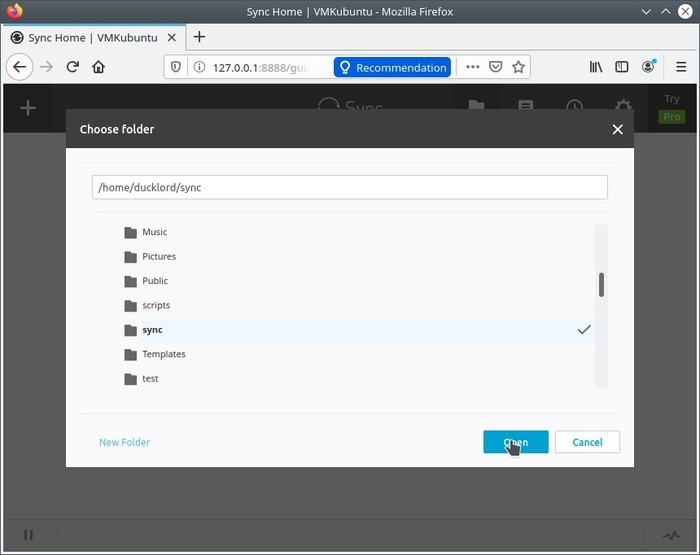Click the Firefox logo in the title bar

click(x=15, y=12)
